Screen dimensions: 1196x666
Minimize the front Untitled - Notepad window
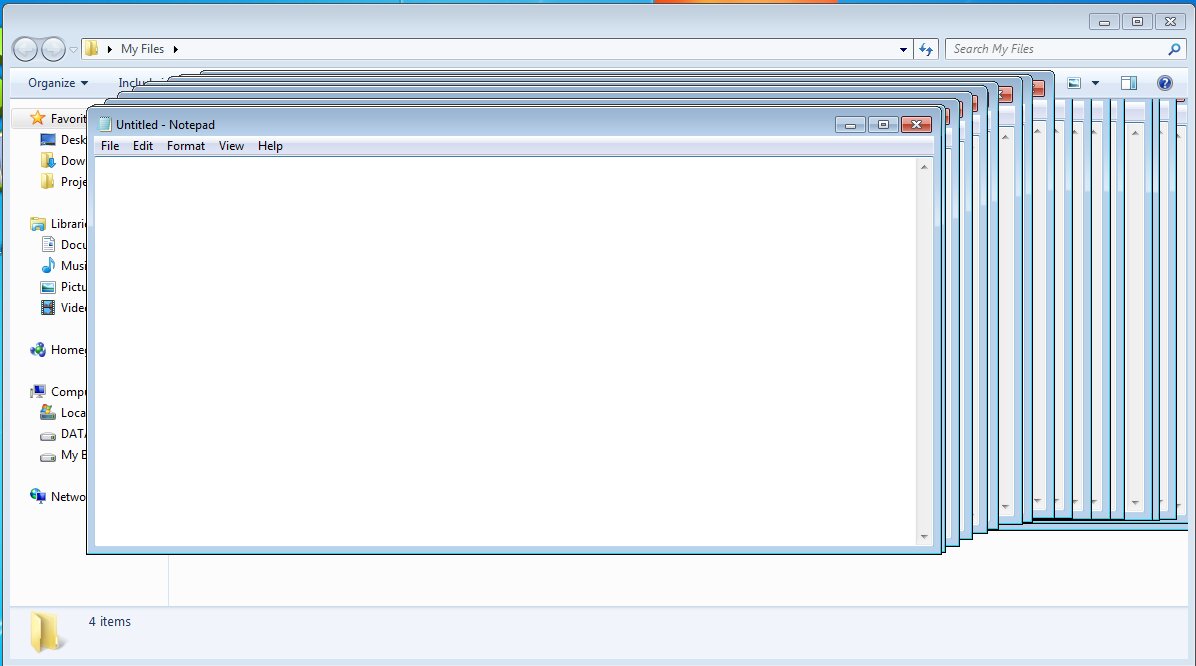(x=850, y=124)
